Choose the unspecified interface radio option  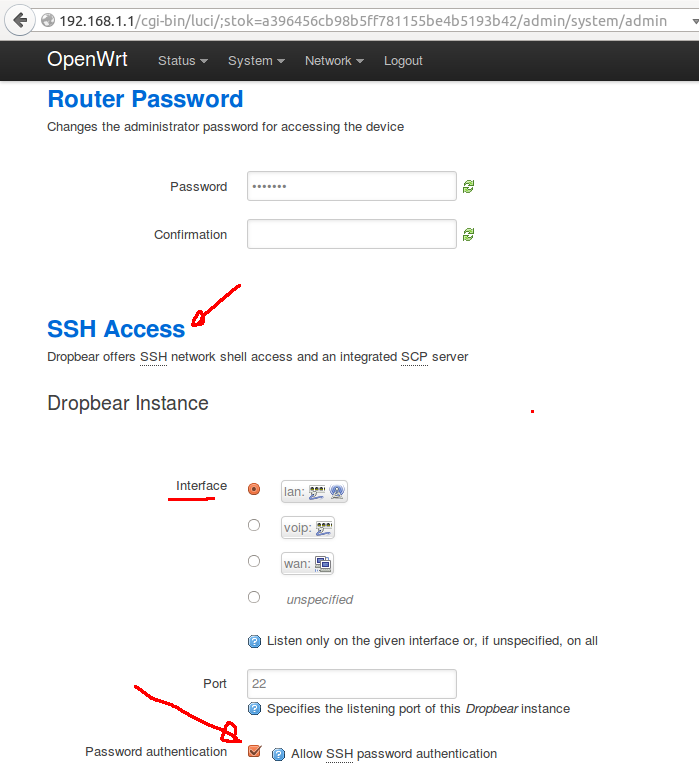(x=254, y=597)
